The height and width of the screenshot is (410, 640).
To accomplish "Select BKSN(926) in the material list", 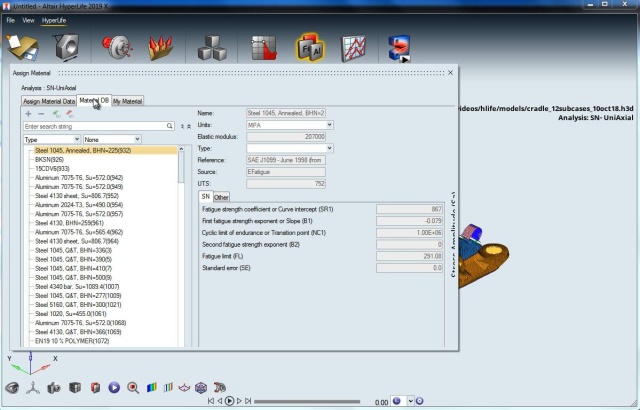I will tap(49, 160).
